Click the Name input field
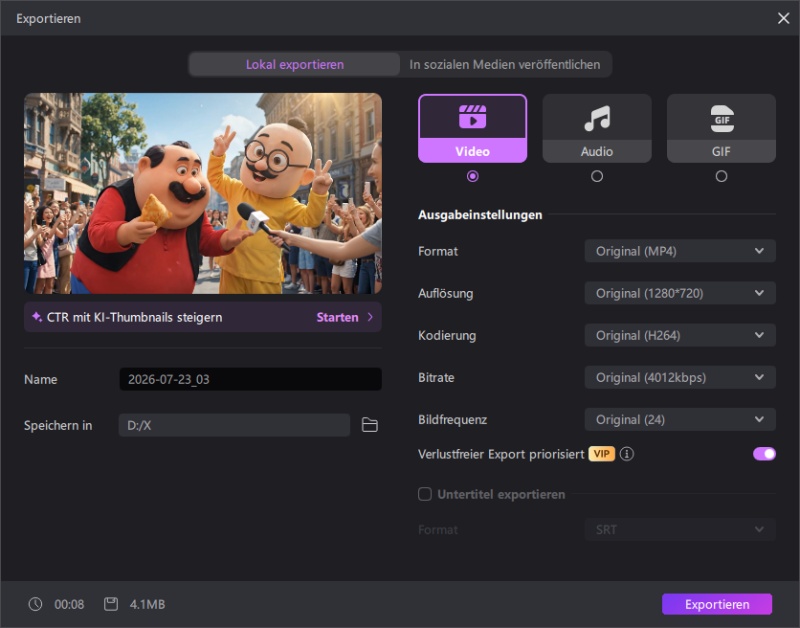This screenshot has width=800, height=628. (x=251, y=379)
